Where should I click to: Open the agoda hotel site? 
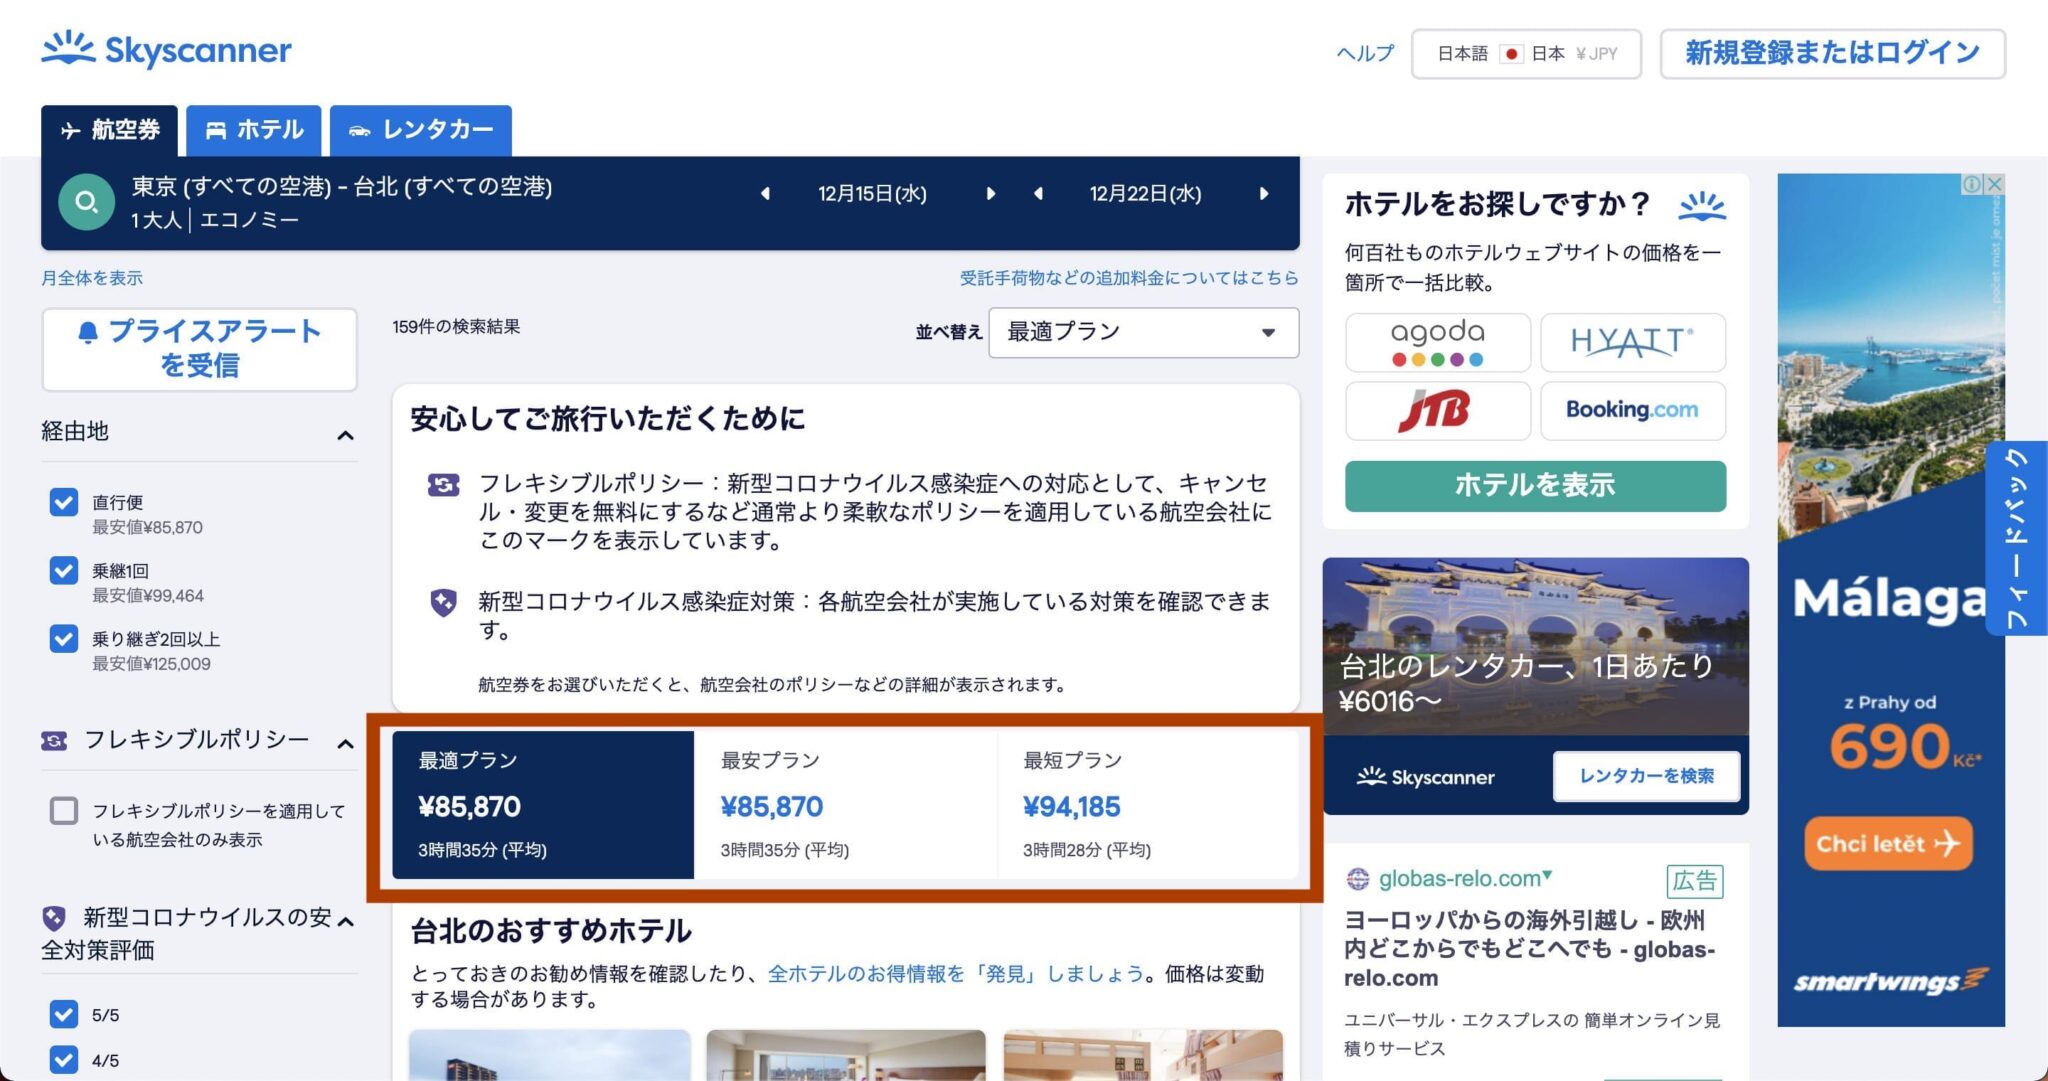click(x=1436, y=341)
